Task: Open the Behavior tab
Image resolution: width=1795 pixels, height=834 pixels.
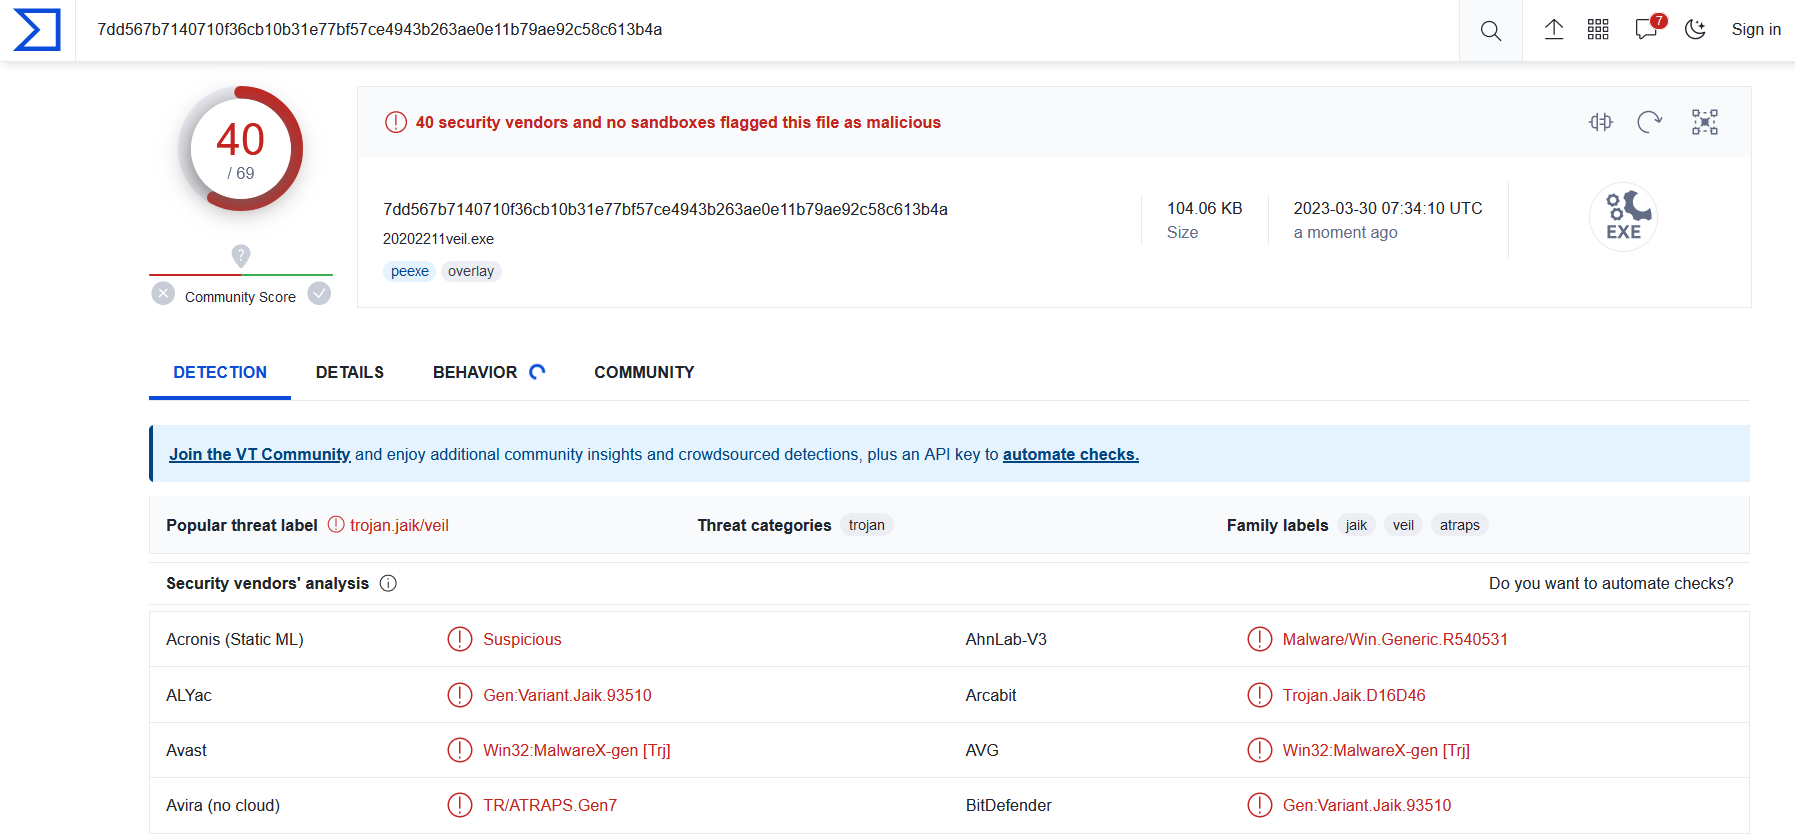Action: pyautogui.click(x=475, y=372)
